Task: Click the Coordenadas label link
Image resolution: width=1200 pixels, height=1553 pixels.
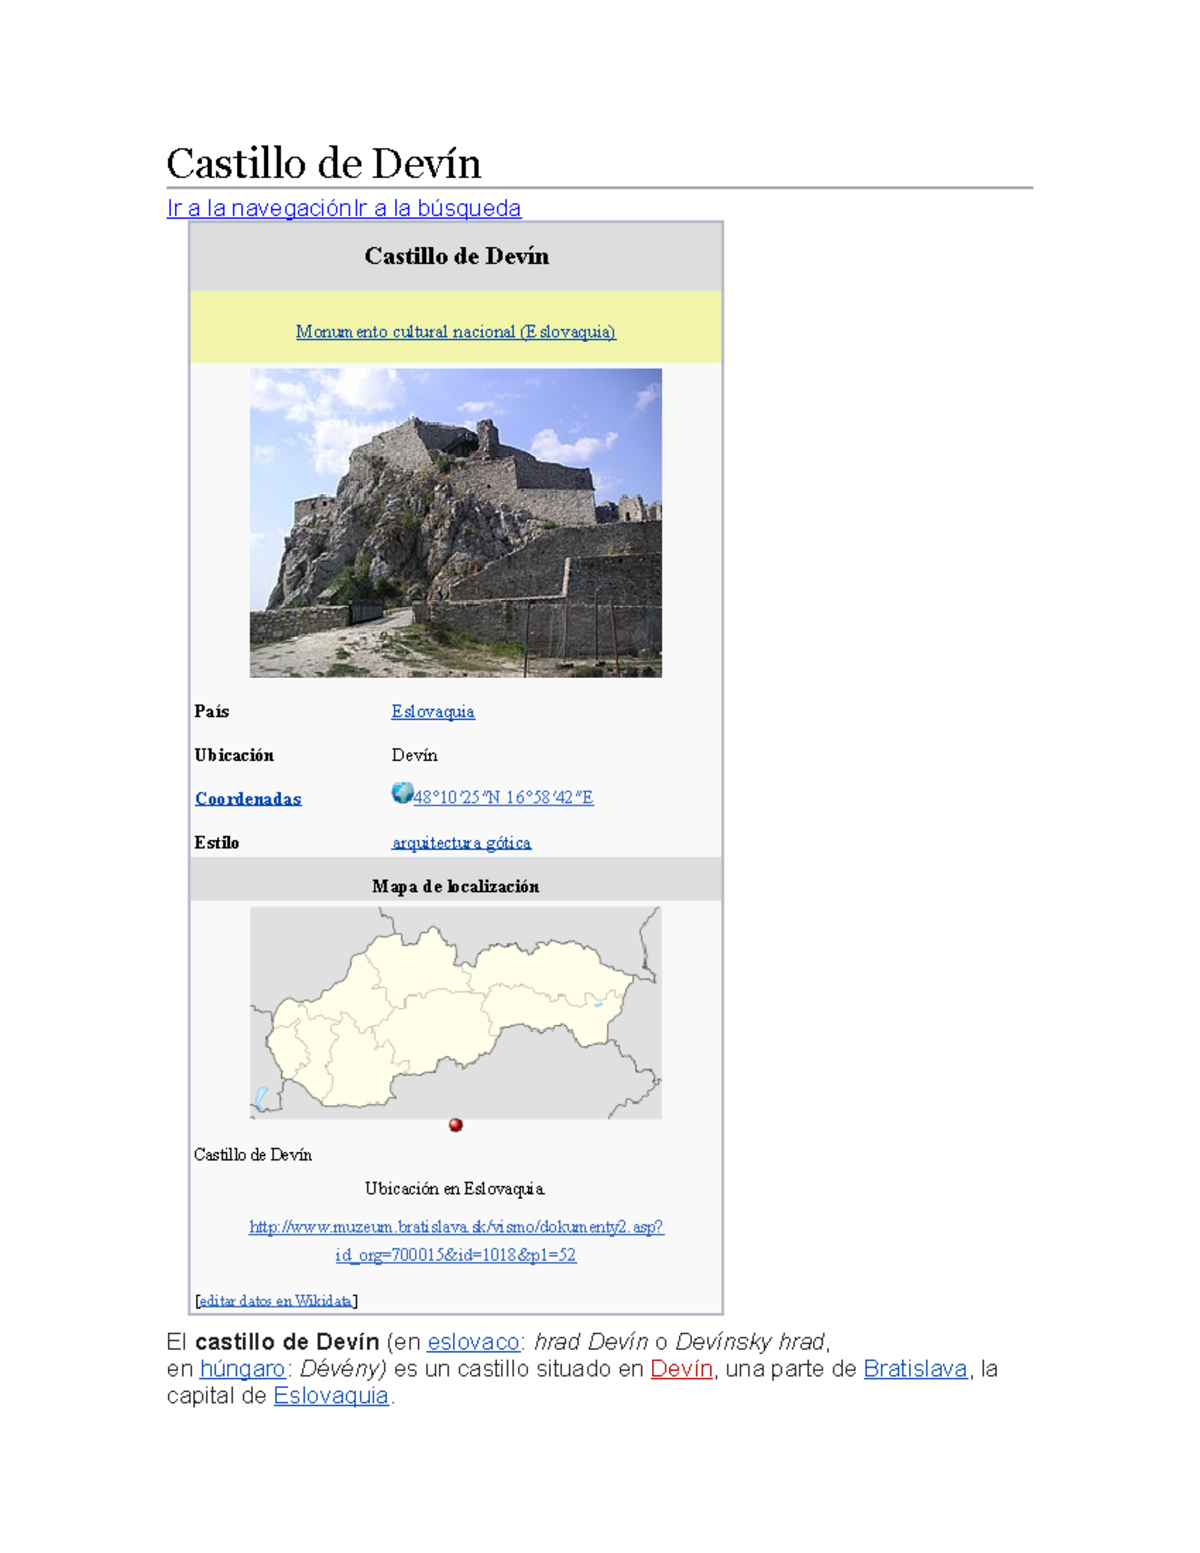Action: click(248, 798)
